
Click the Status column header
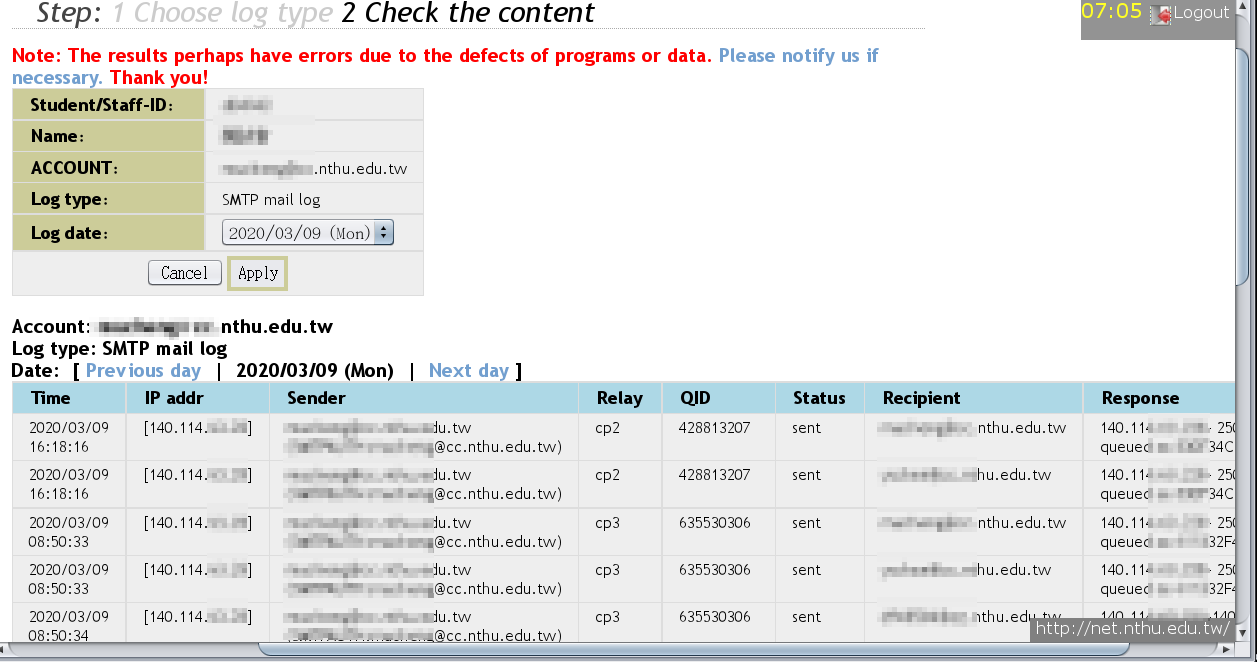tap(819, 398)
